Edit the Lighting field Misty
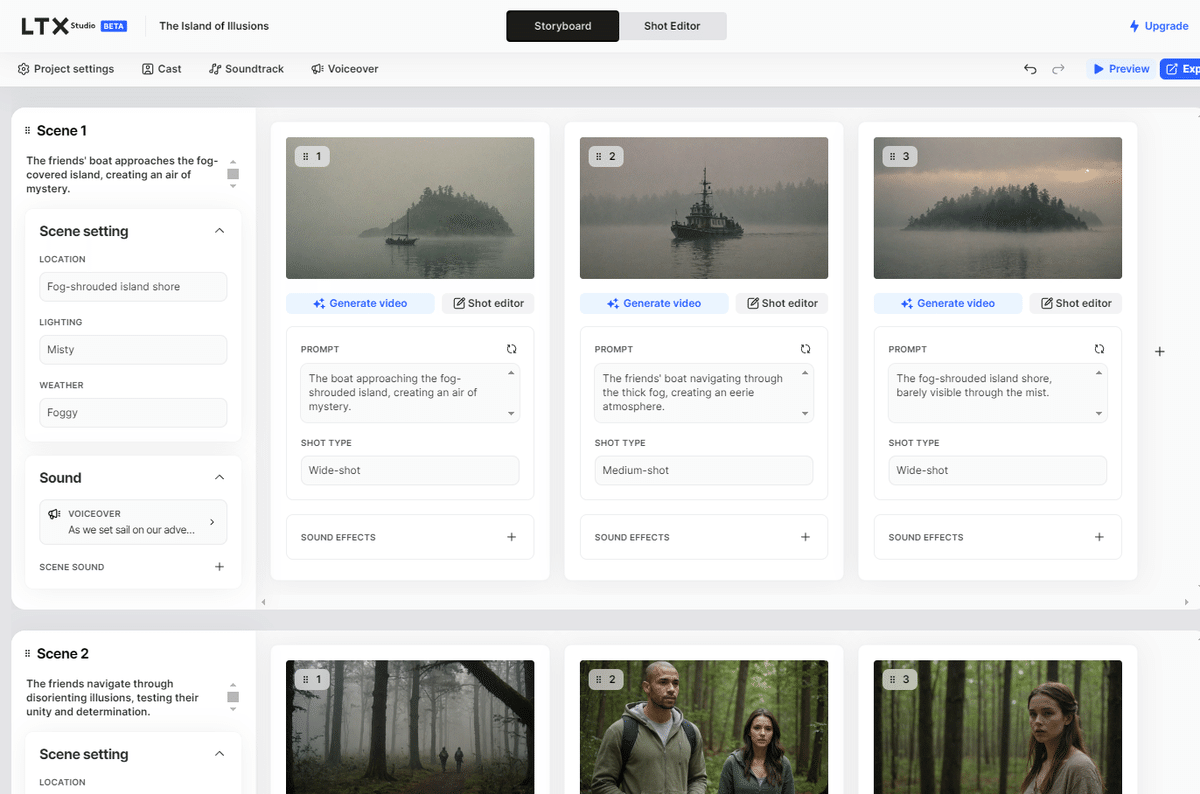This screenshot has width=1200, height=794. pos(133,350)
